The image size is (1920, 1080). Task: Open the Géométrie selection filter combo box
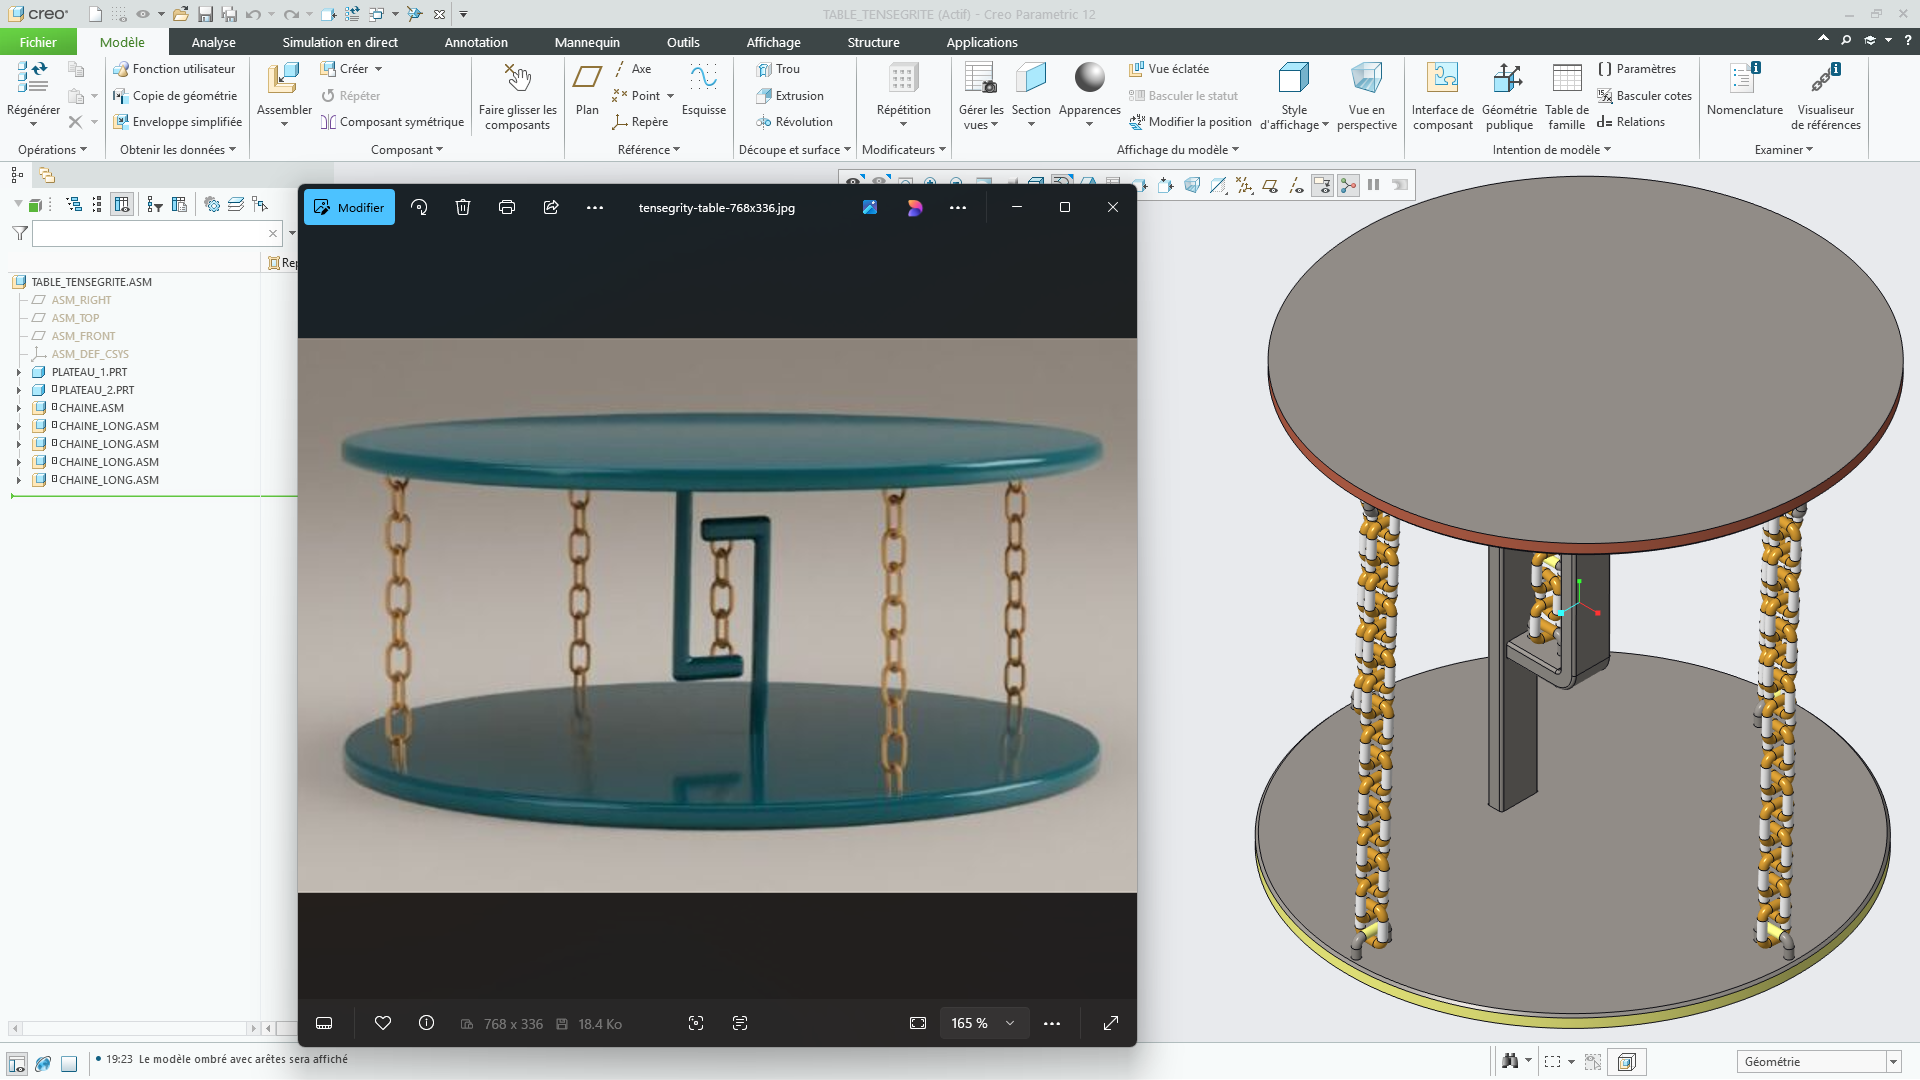[x=1819, y=1062]
